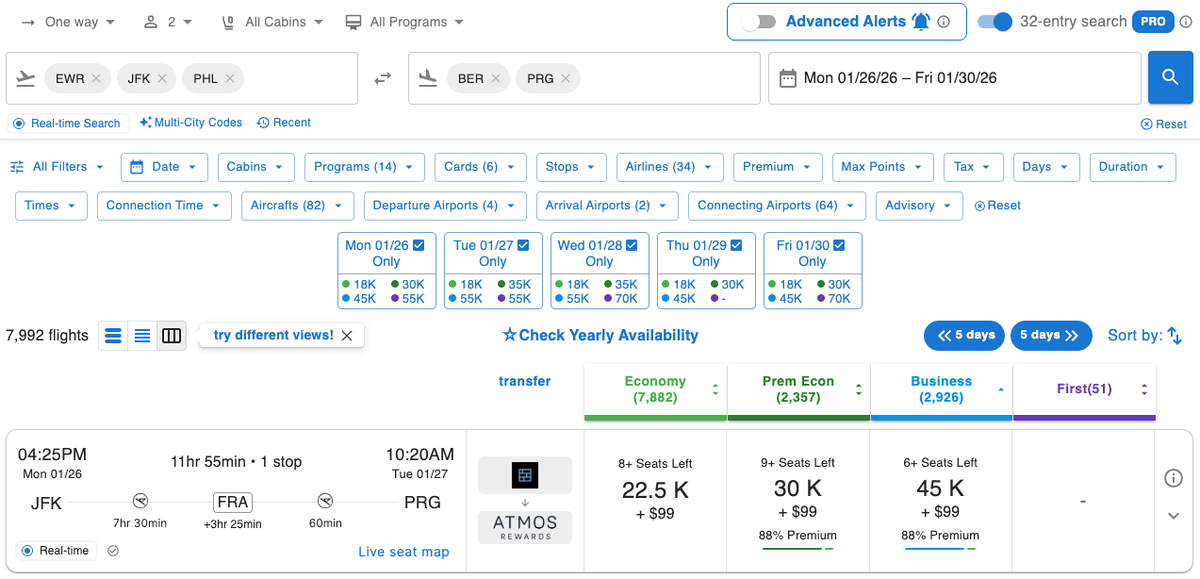1200x579 pixels.
Task: Select the column view icon
Action: coord(171,335)
